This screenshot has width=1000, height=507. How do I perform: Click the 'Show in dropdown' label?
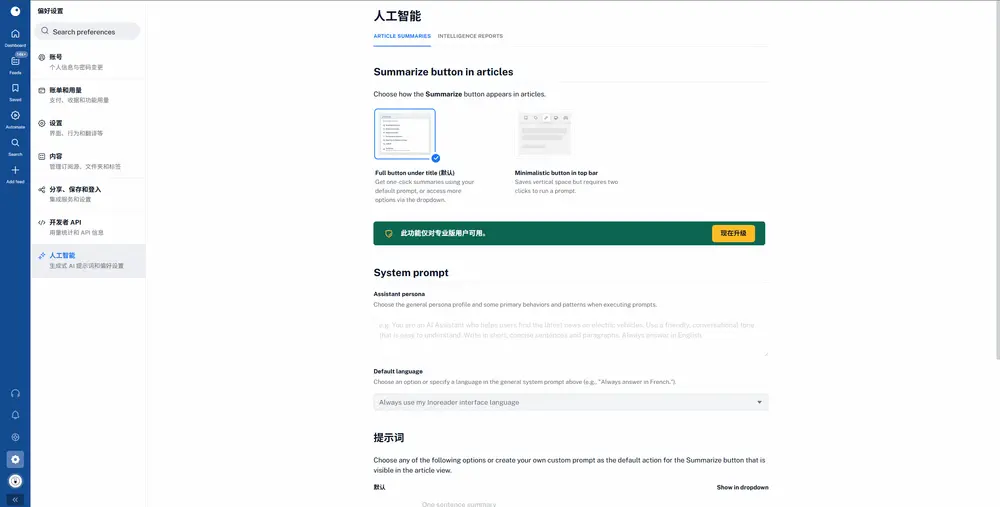(x=742, y=487)
